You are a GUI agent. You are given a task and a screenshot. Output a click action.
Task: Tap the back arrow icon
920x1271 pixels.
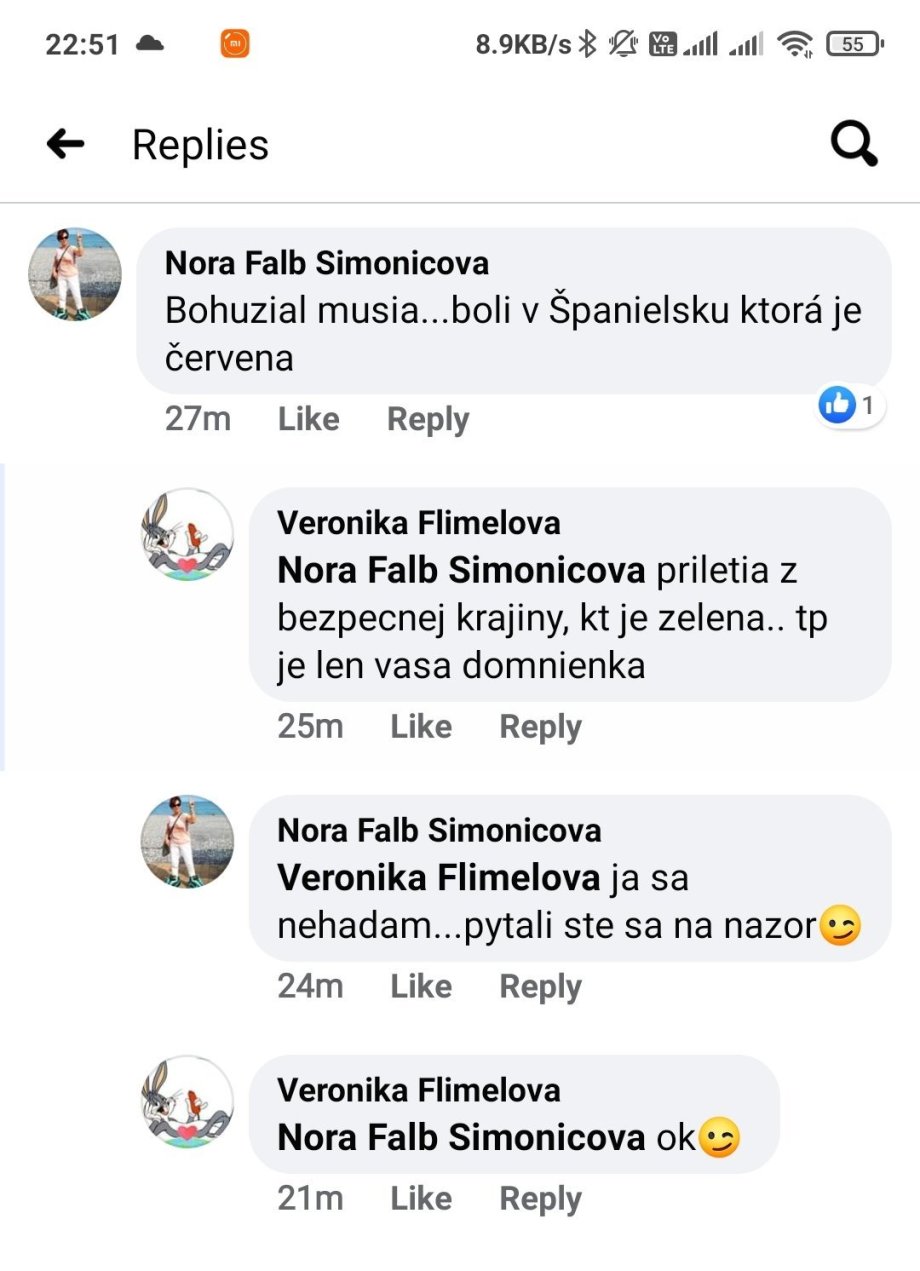66,145
